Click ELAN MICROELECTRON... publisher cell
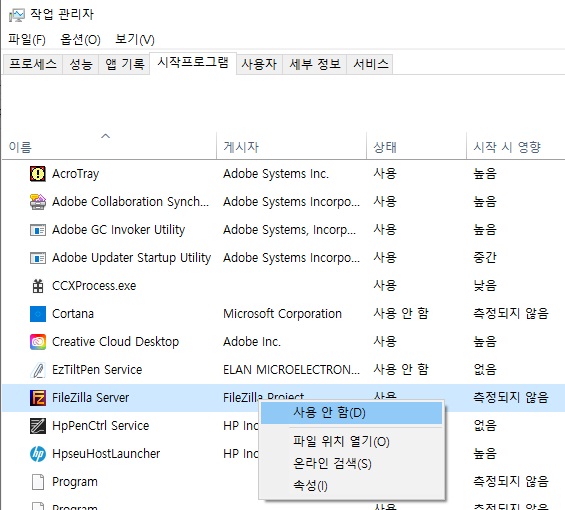Viewport: 565px width, 510px height. tap(291, 370)
